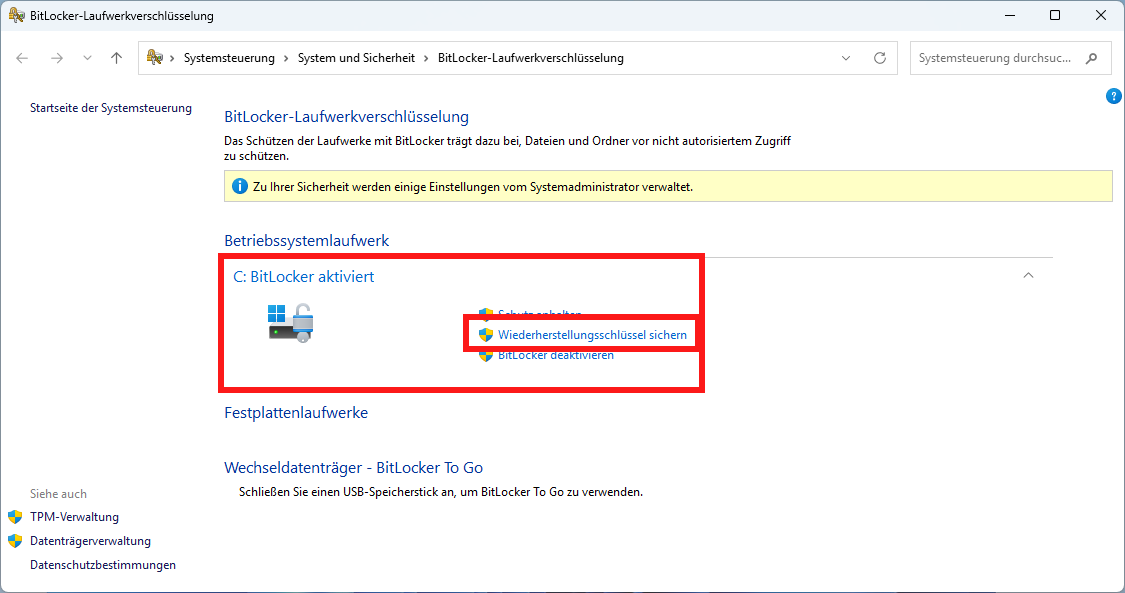Viewport: 1125px width, 593px height.
Task: Open help with the blue question mark
Action: 1114,96
